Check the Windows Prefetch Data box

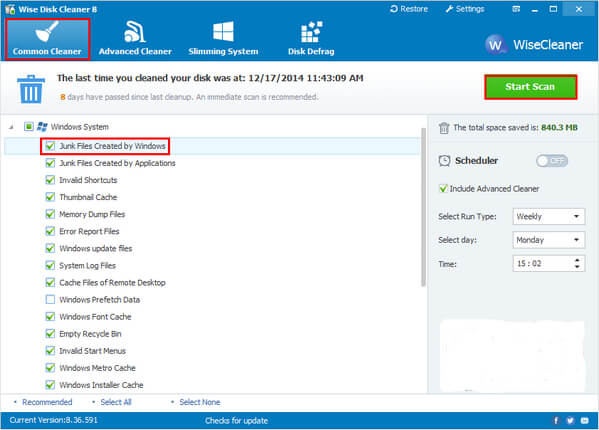tap(50, 299)
